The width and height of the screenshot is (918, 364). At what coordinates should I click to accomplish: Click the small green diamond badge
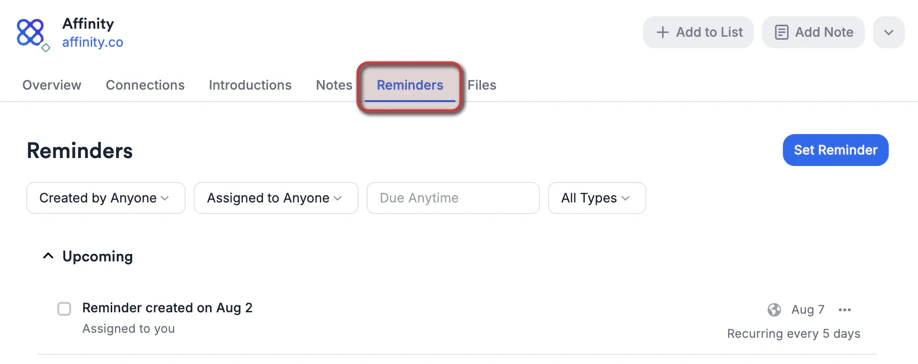(46, 48)
